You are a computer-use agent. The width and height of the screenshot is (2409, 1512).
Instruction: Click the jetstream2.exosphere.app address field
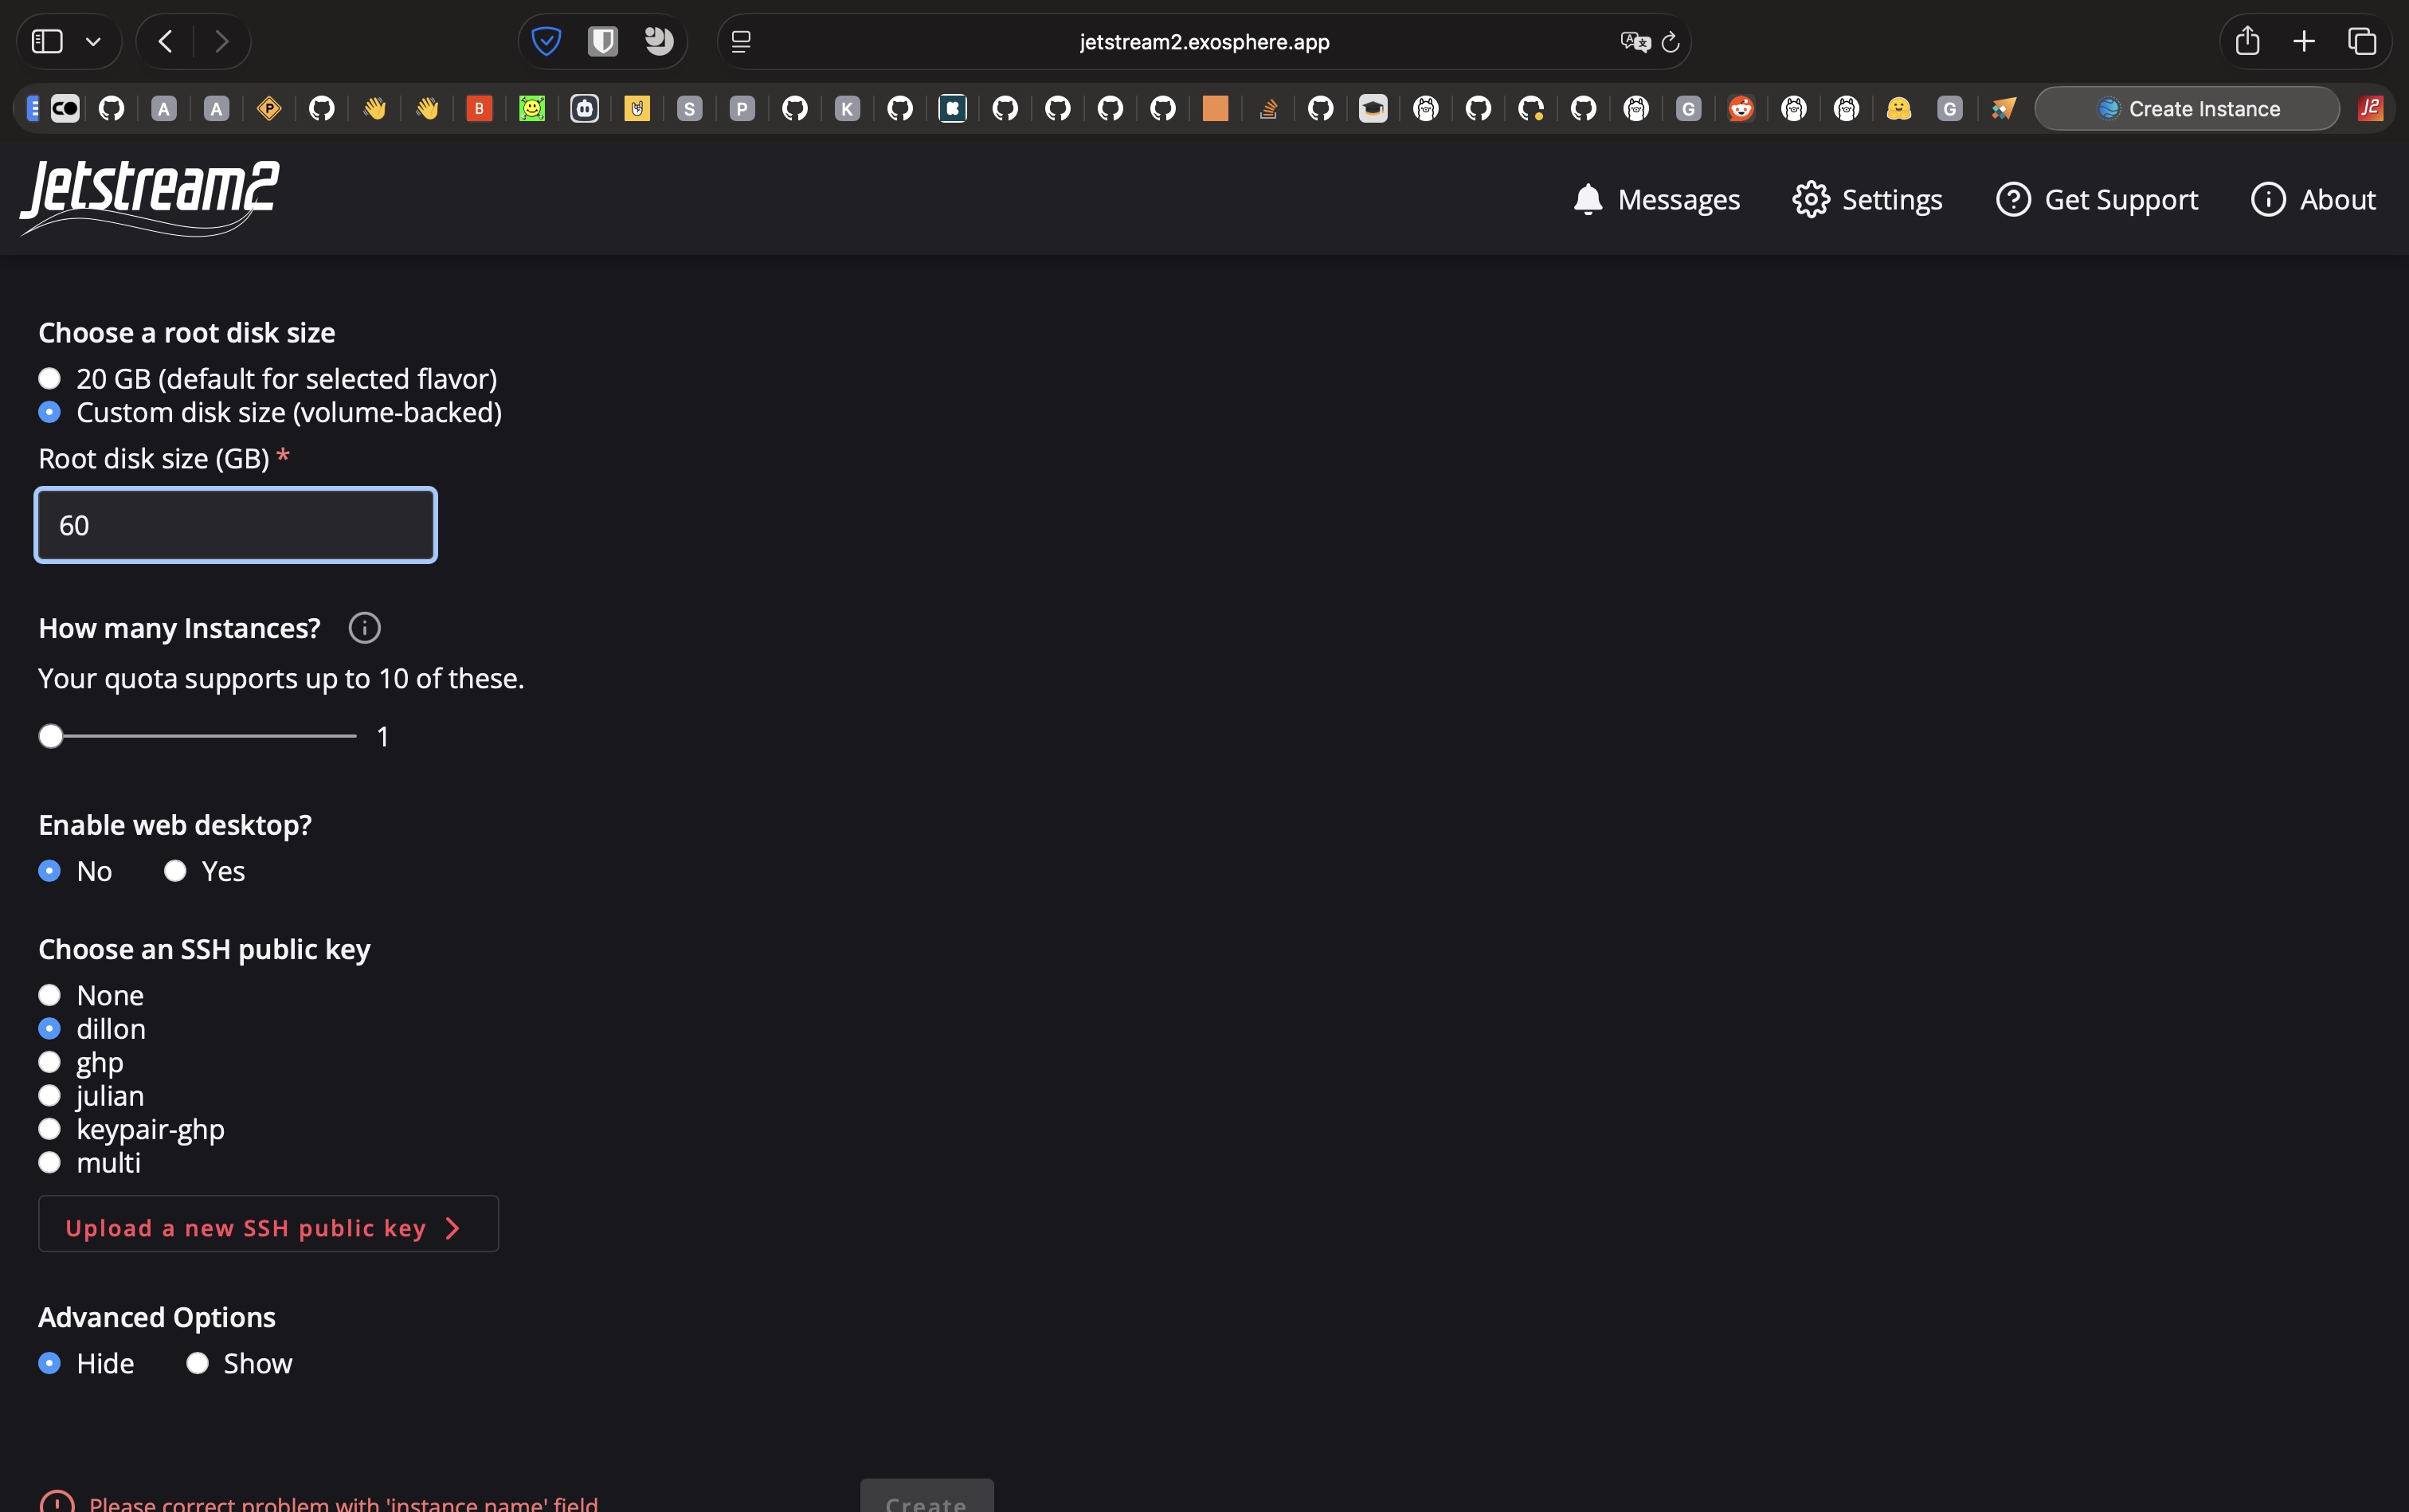point(1204,42)
